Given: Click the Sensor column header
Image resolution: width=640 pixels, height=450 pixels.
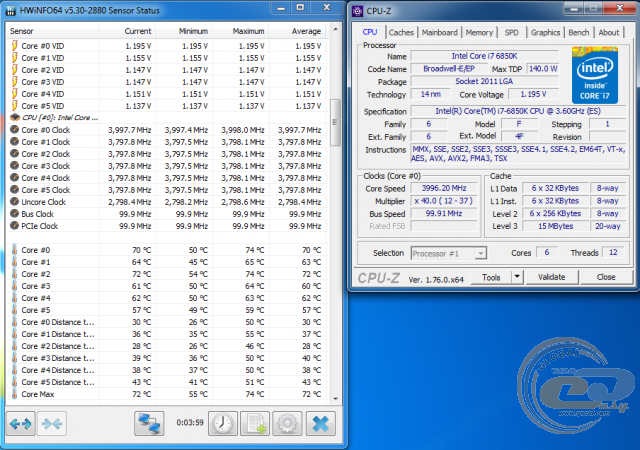Looking at the screenshot, I should (52, 31).
